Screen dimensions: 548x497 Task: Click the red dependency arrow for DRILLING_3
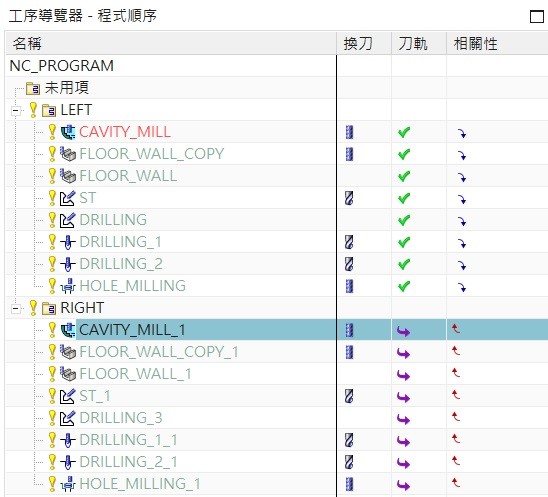click(x=456, y=417)
